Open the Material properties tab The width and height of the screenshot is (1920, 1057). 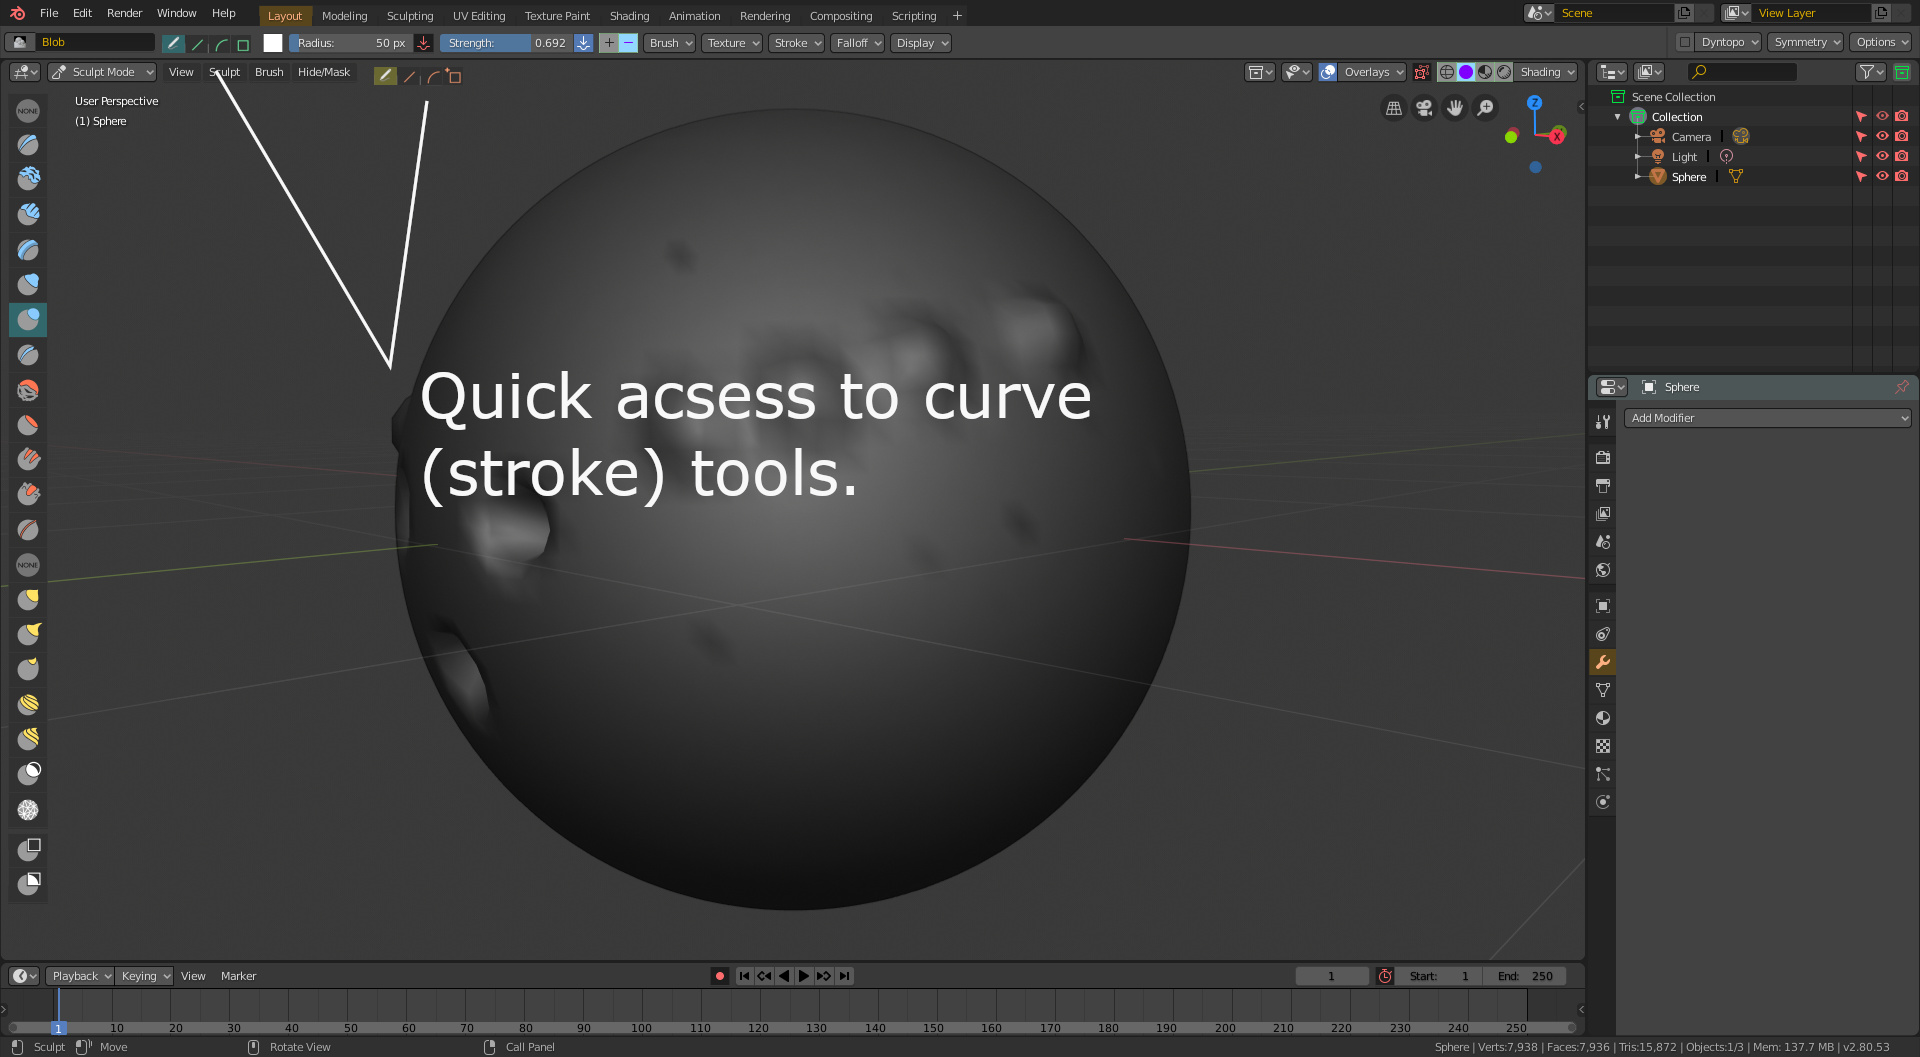[1603, 718]
